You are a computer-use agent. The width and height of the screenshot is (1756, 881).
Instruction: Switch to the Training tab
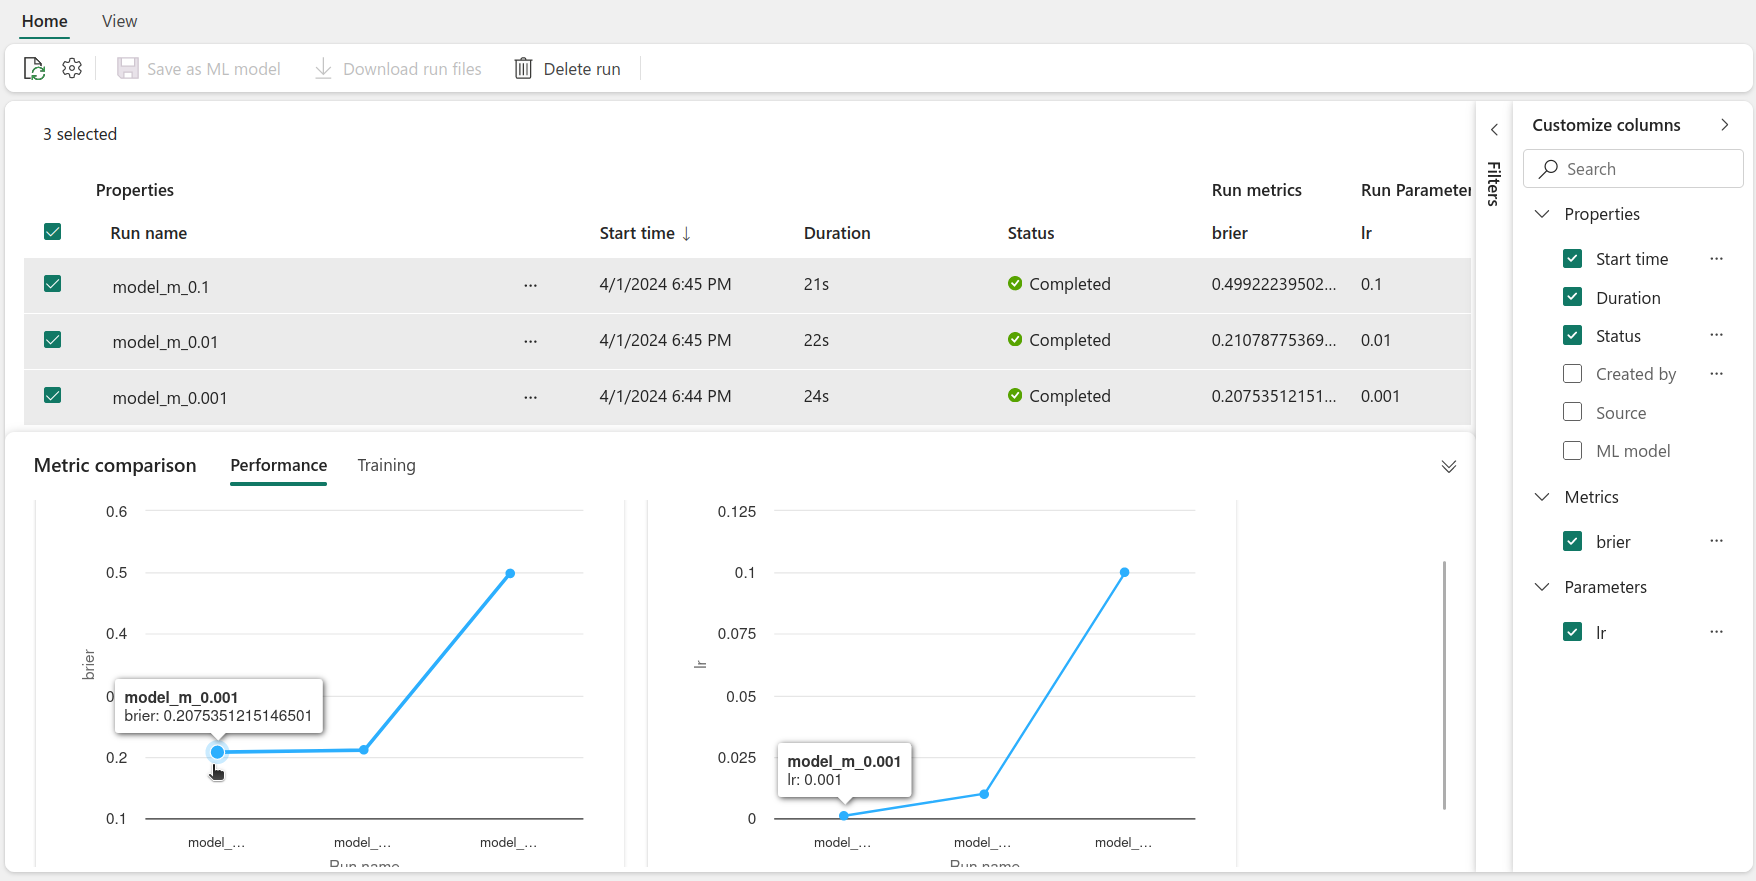[386, 465]
